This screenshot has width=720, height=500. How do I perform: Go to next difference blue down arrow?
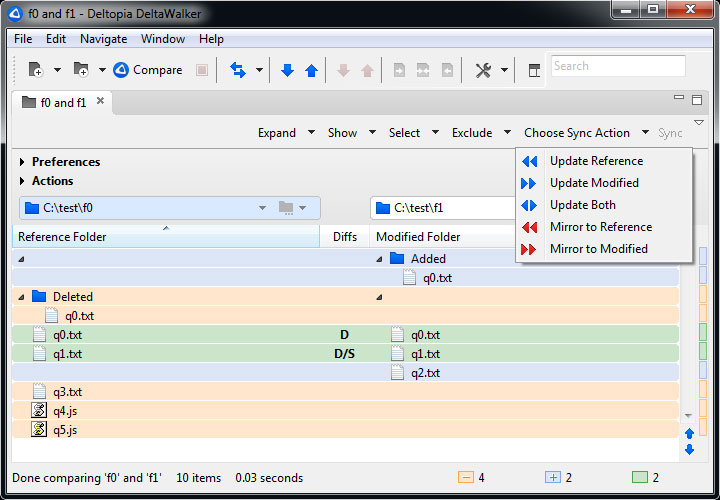pyautogui.click(x=287, y=70)
